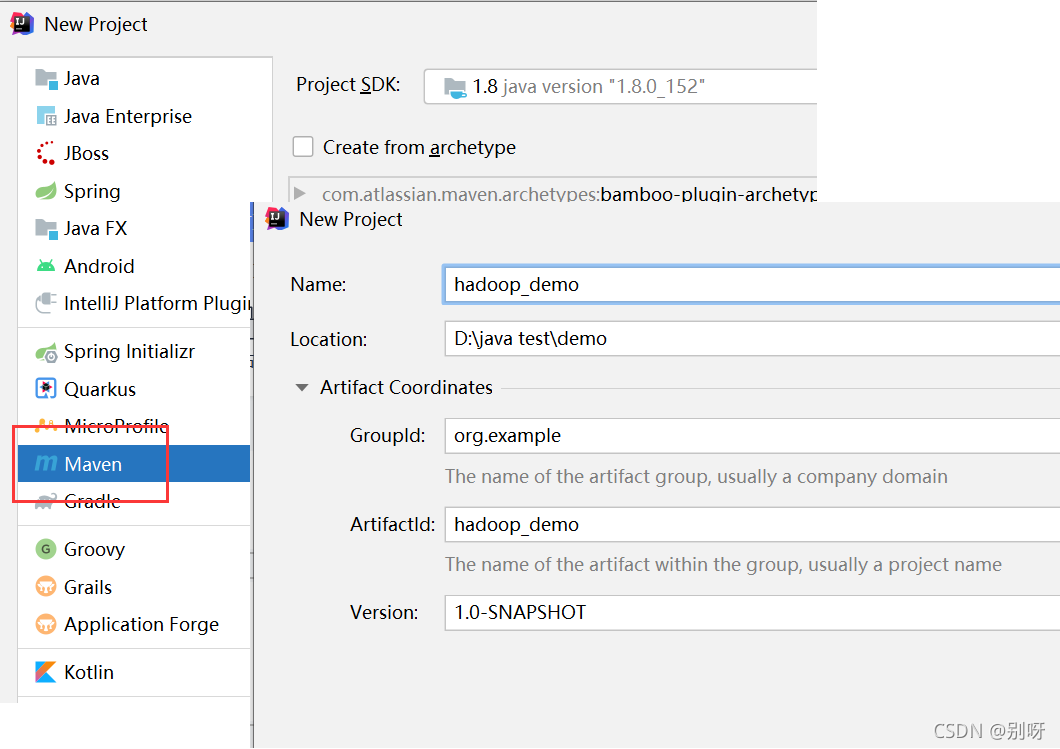The image size is (1060, 749).
Task: Collapse the Artifact Coordinates section
Action: click(302, 388)
